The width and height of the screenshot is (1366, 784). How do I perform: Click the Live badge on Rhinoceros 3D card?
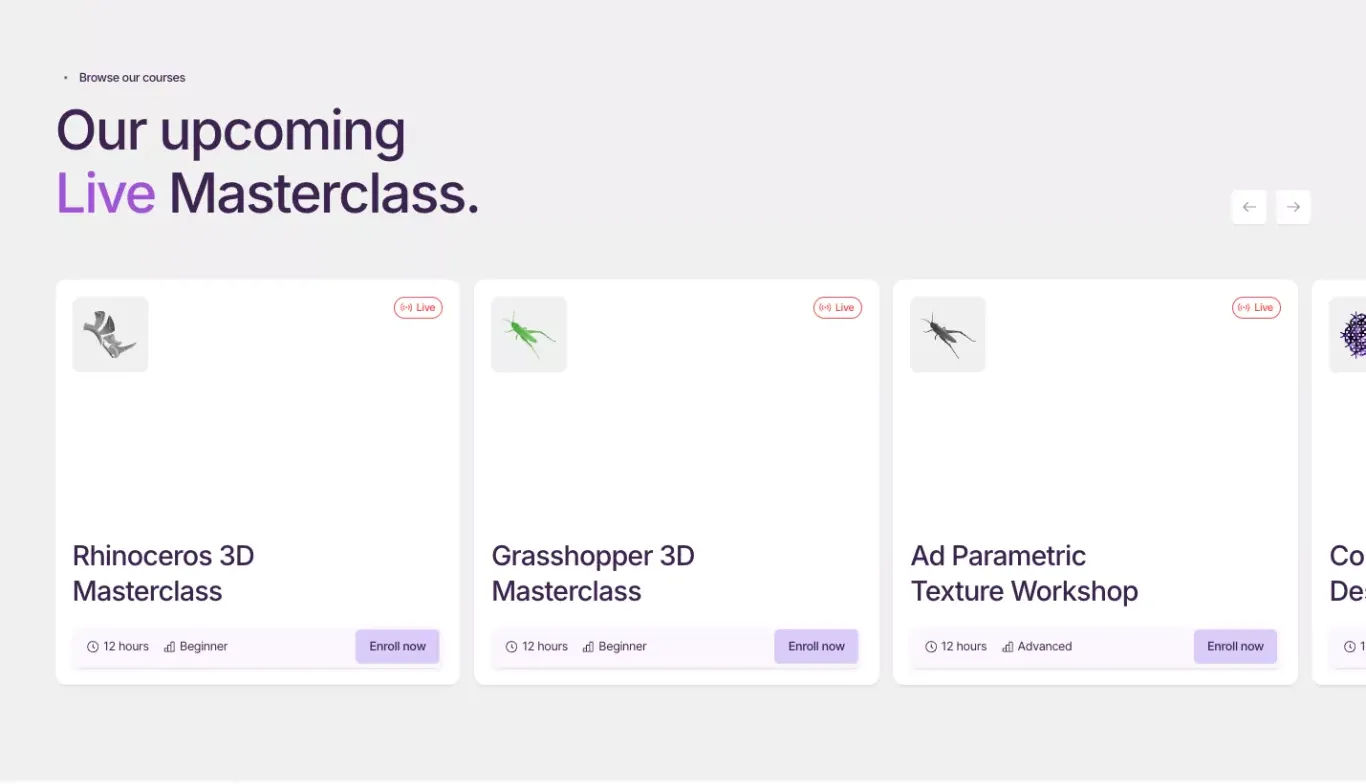[418, 308]
